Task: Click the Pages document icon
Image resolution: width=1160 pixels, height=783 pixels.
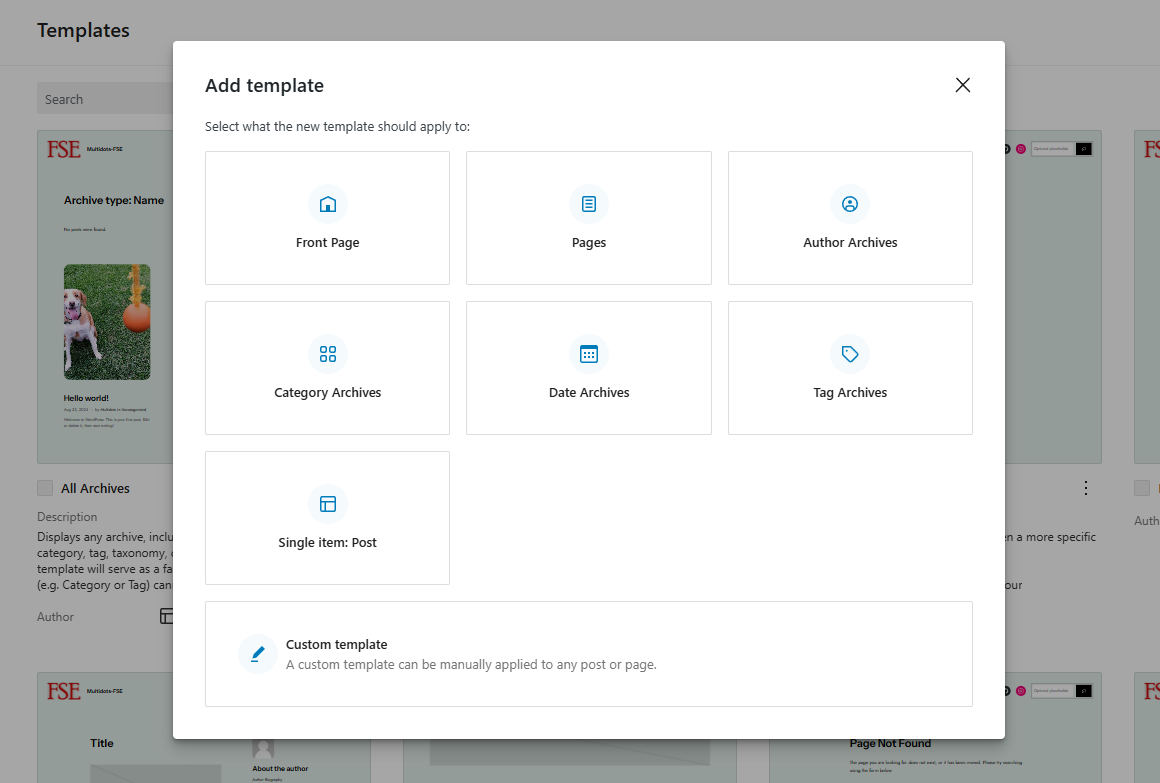Action: [589, 204]
